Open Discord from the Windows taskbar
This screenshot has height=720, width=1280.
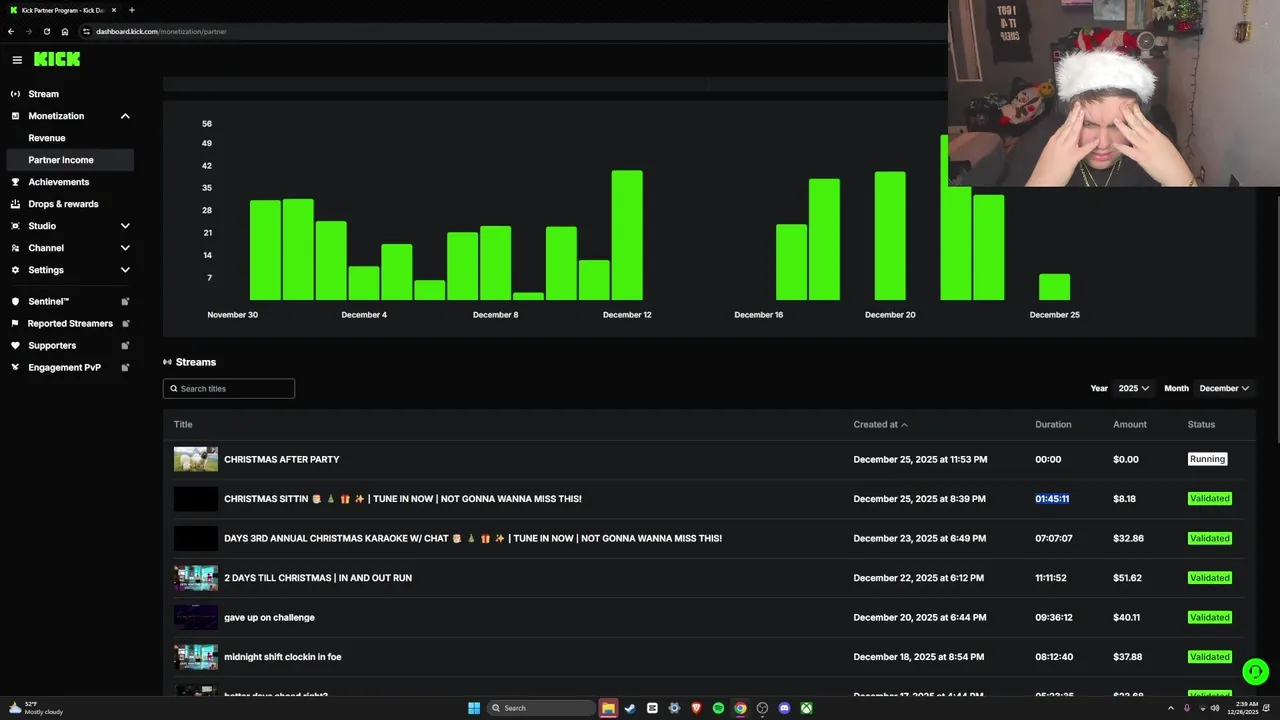(x=784, y=708)
